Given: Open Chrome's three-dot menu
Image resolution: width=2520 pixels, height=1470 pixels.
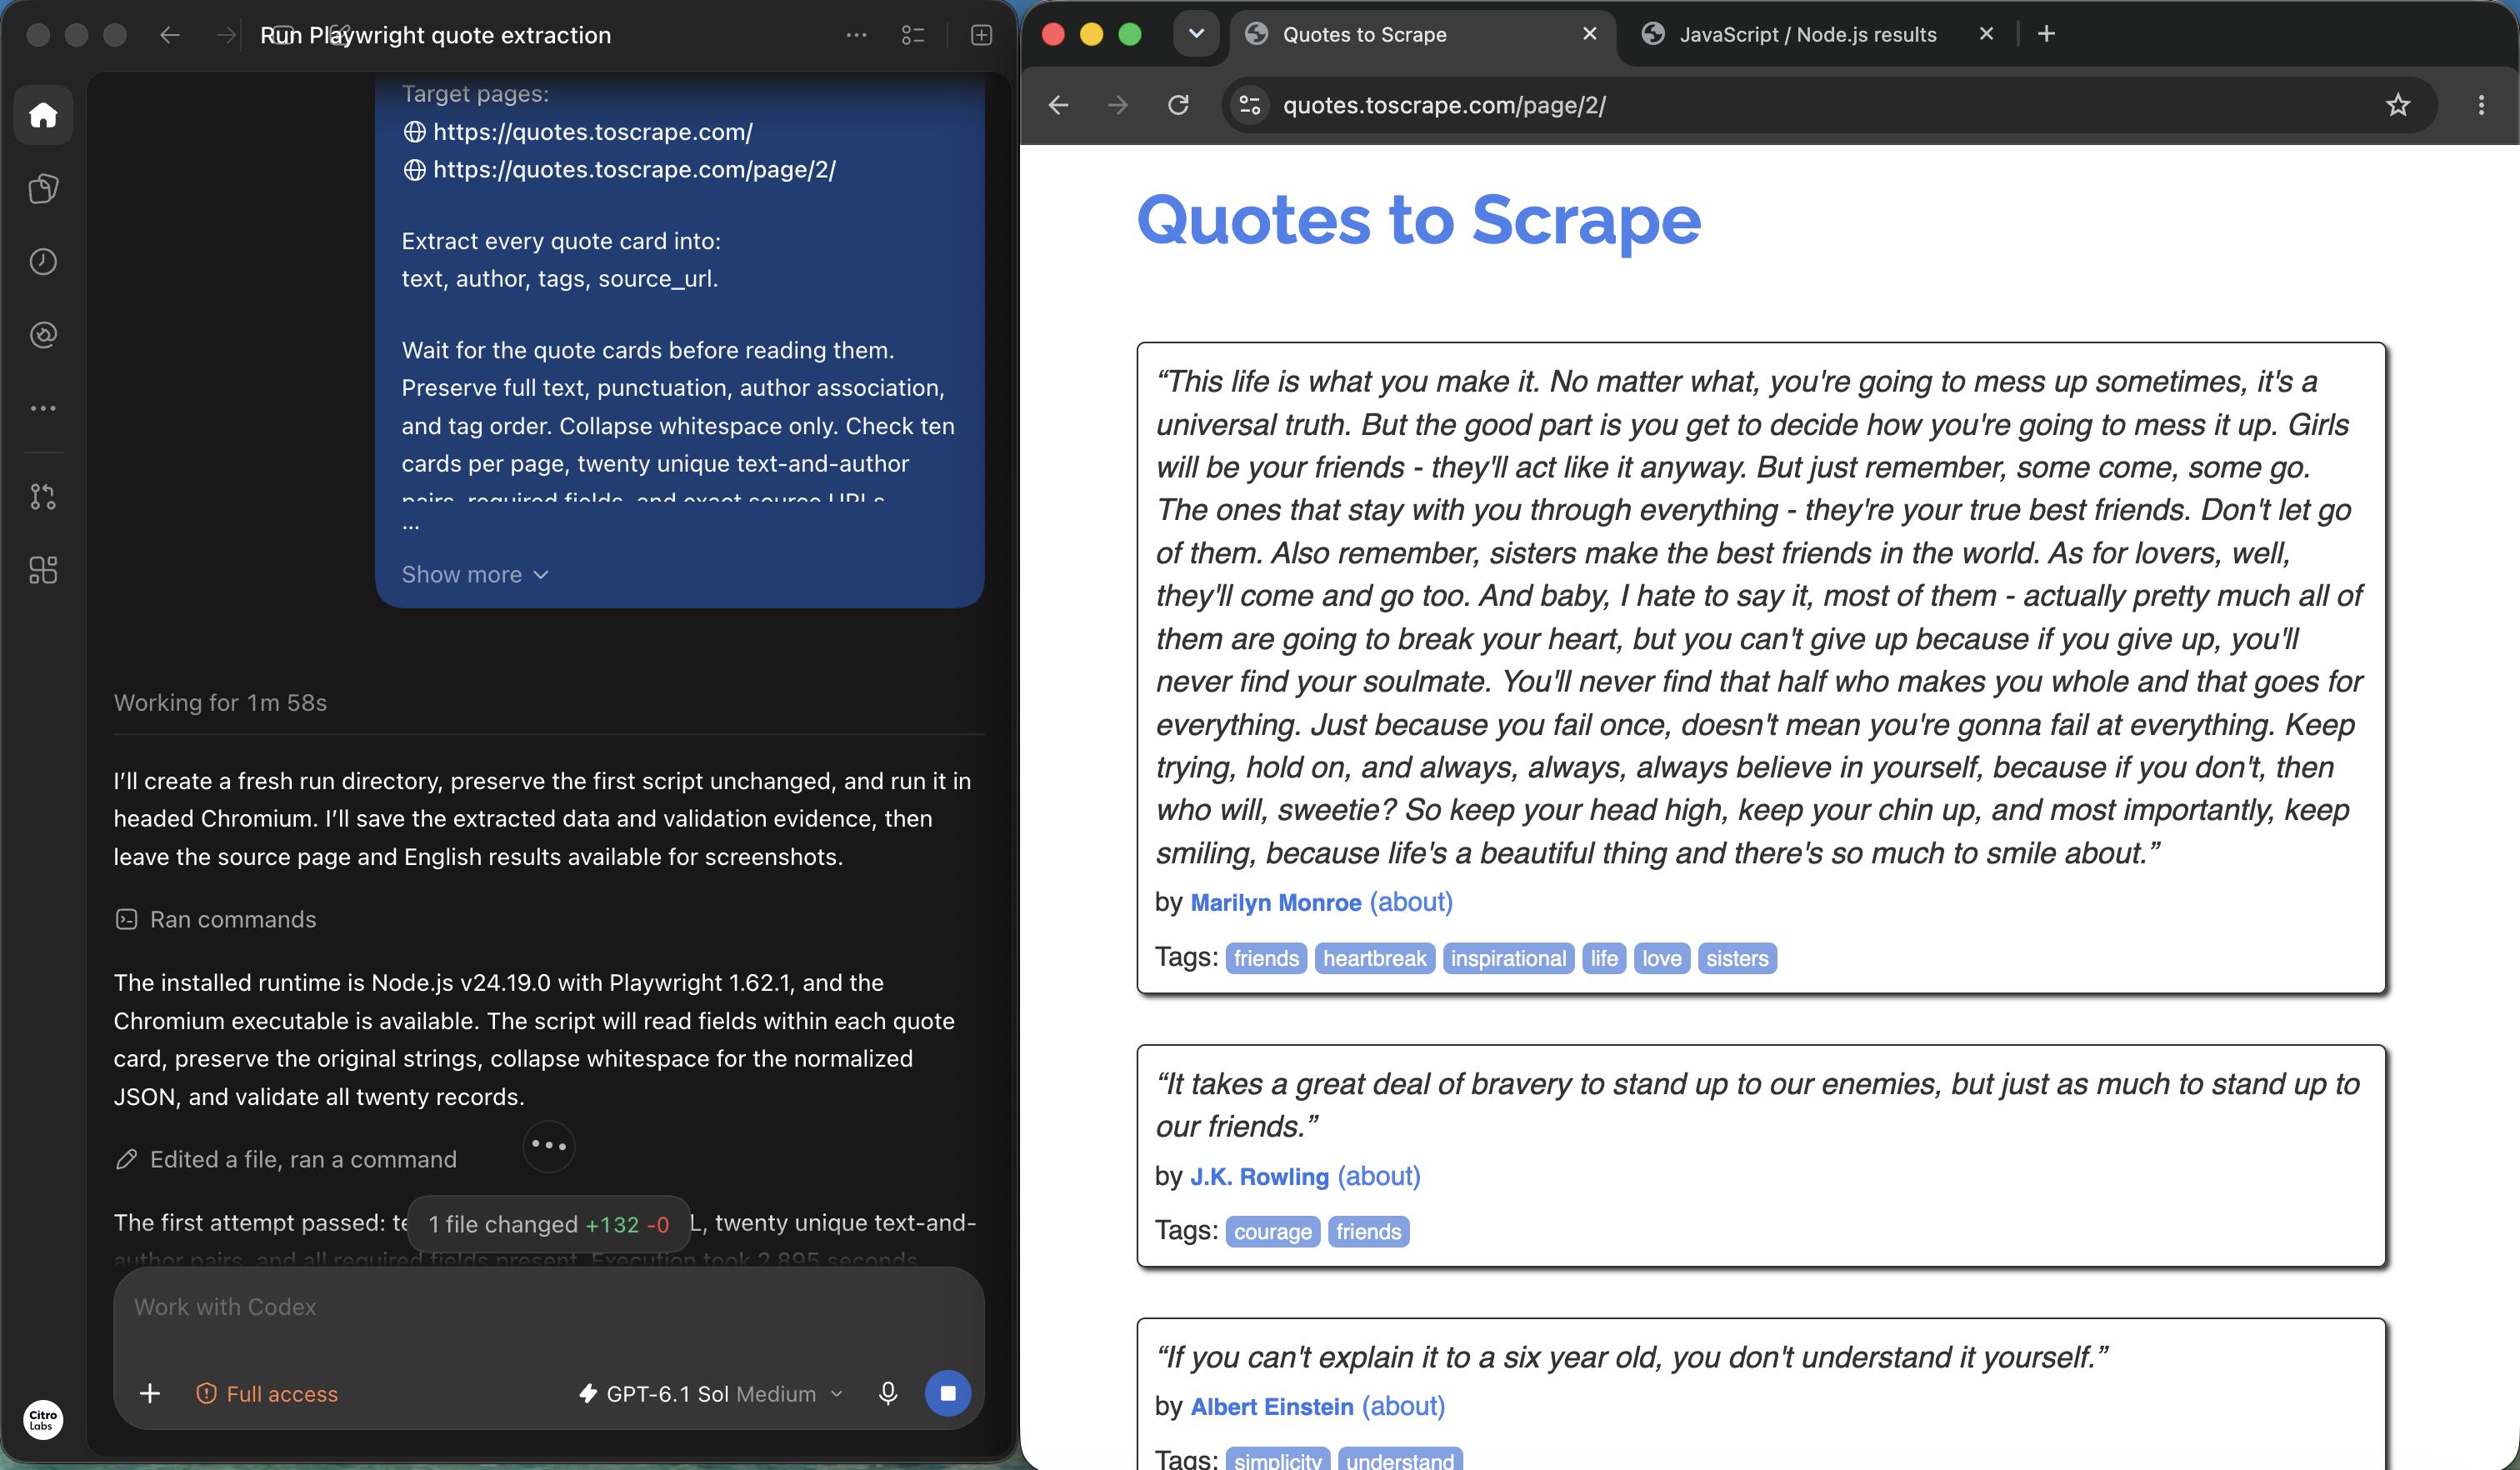Looking at the screenshot, I should point(2481,105).
